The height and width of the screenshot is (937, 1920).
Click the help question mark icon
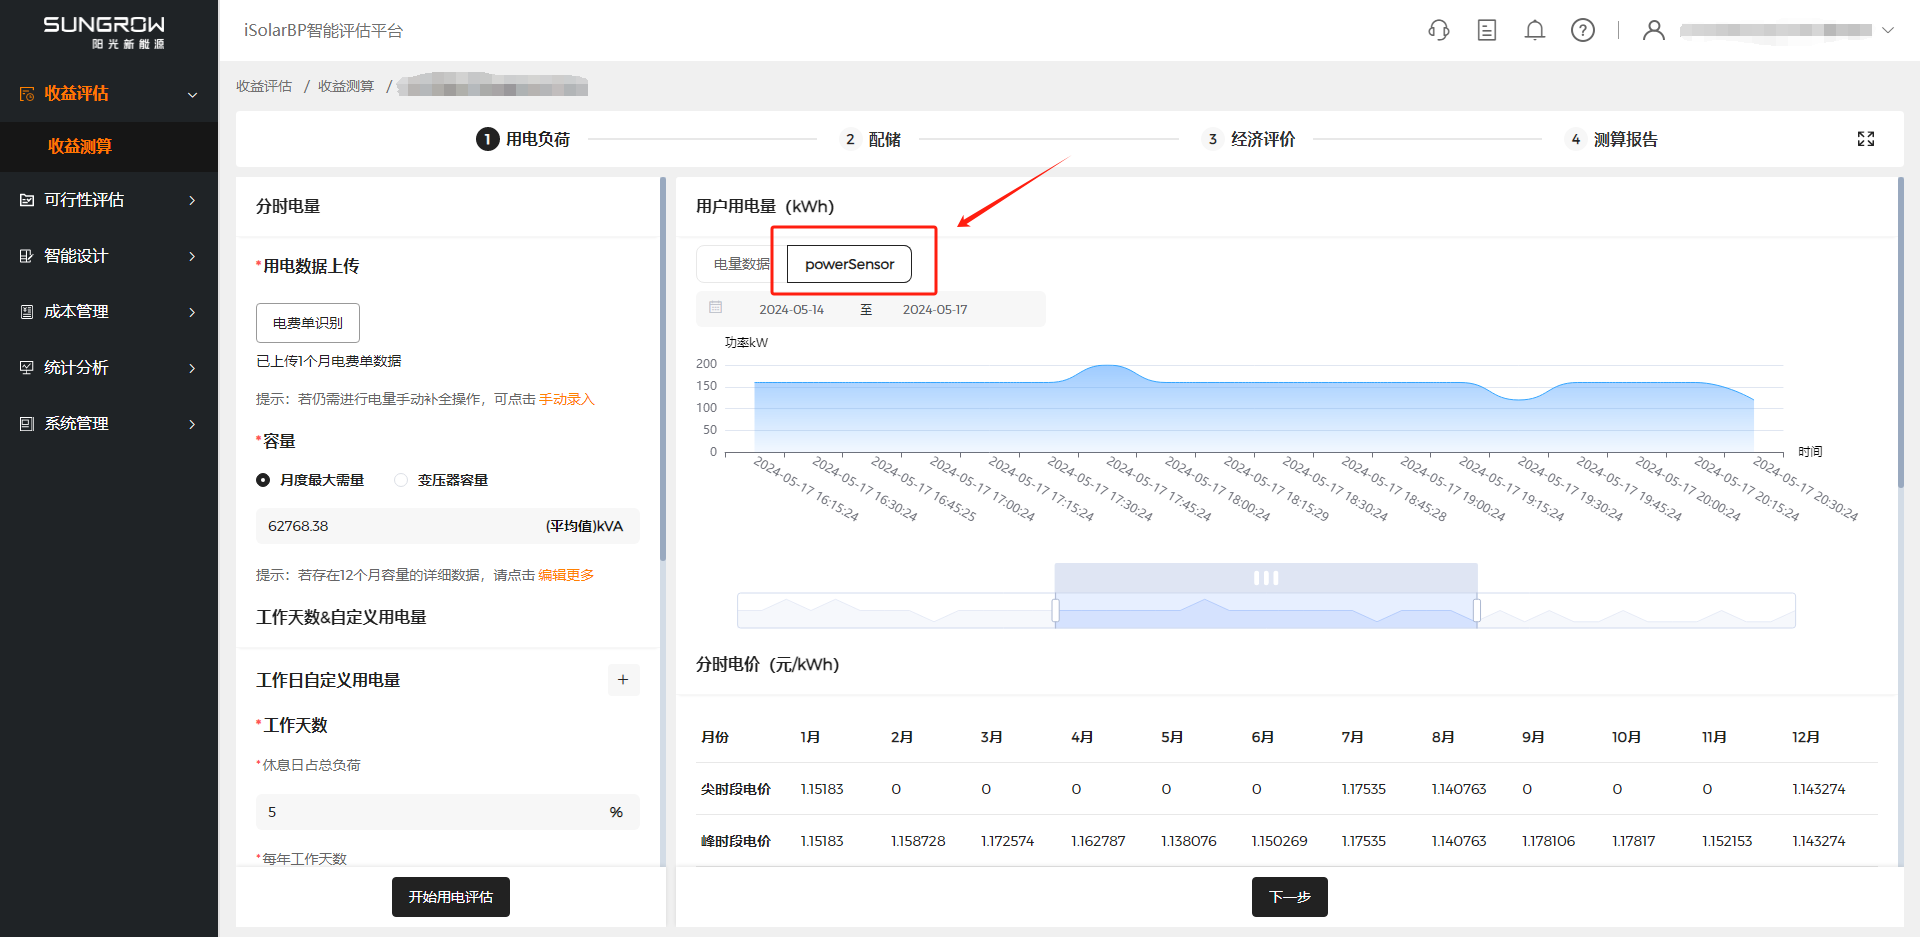[x=1583, y=30]
